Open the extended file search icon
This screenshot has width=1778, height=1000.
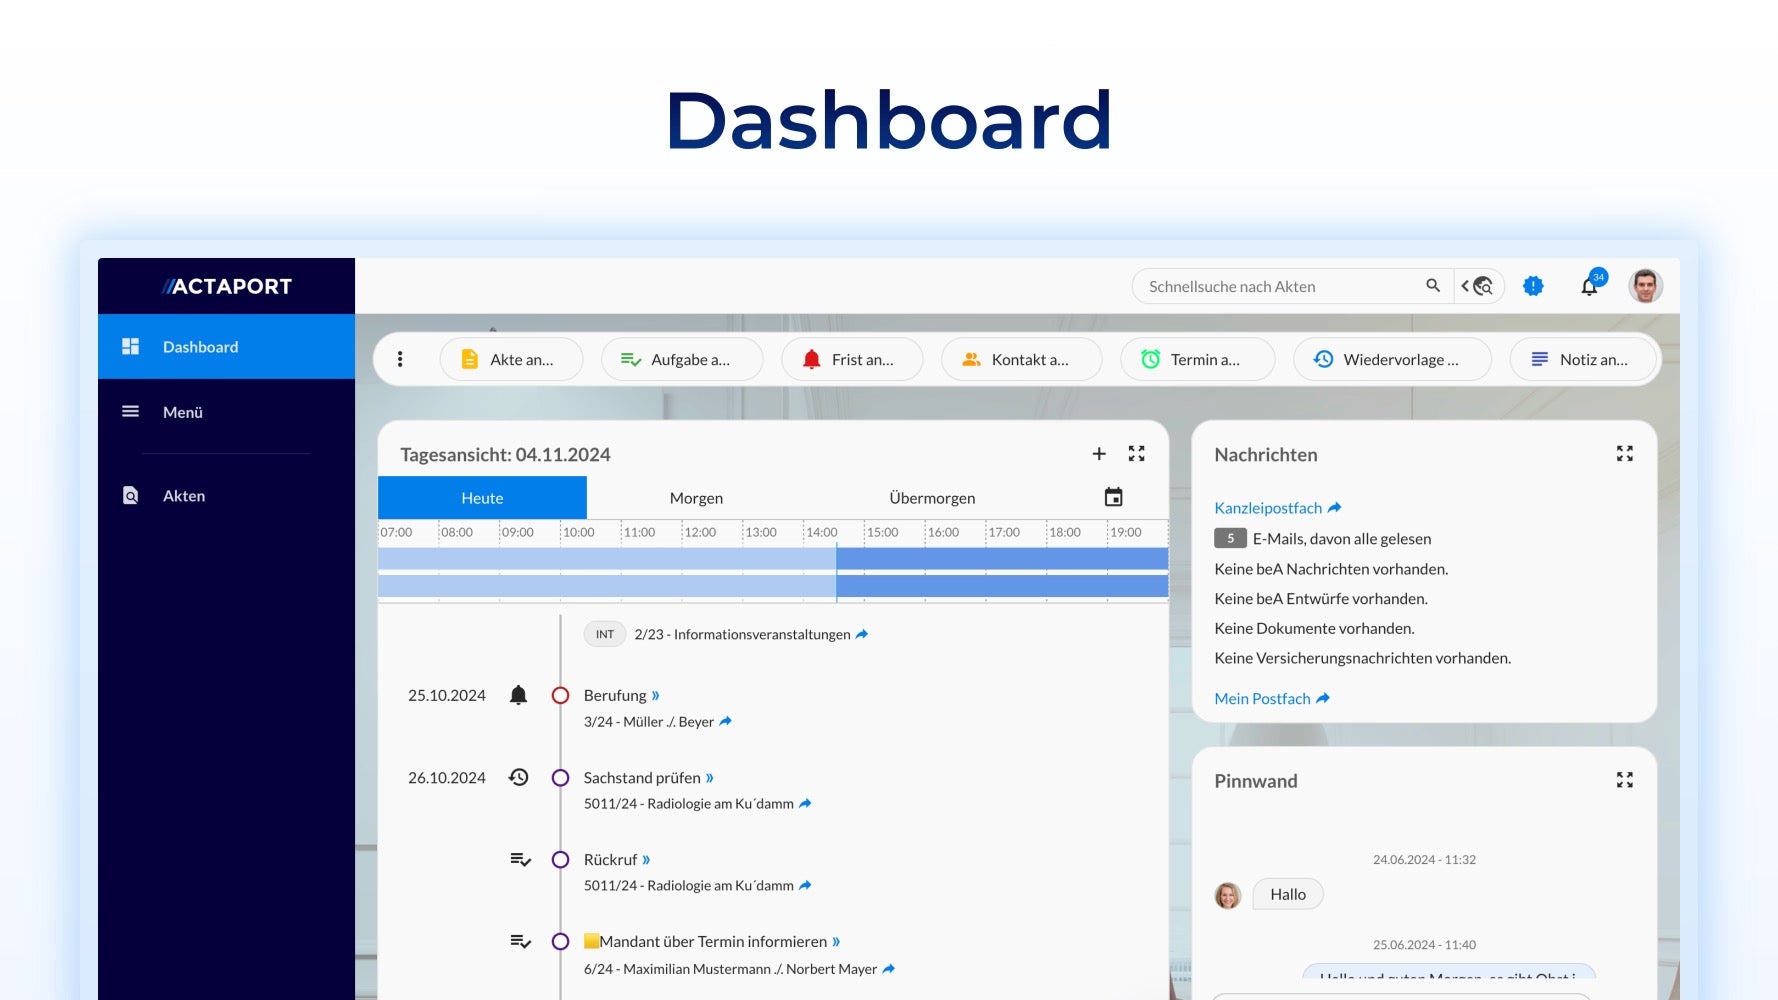click(x=1477, y=286)
